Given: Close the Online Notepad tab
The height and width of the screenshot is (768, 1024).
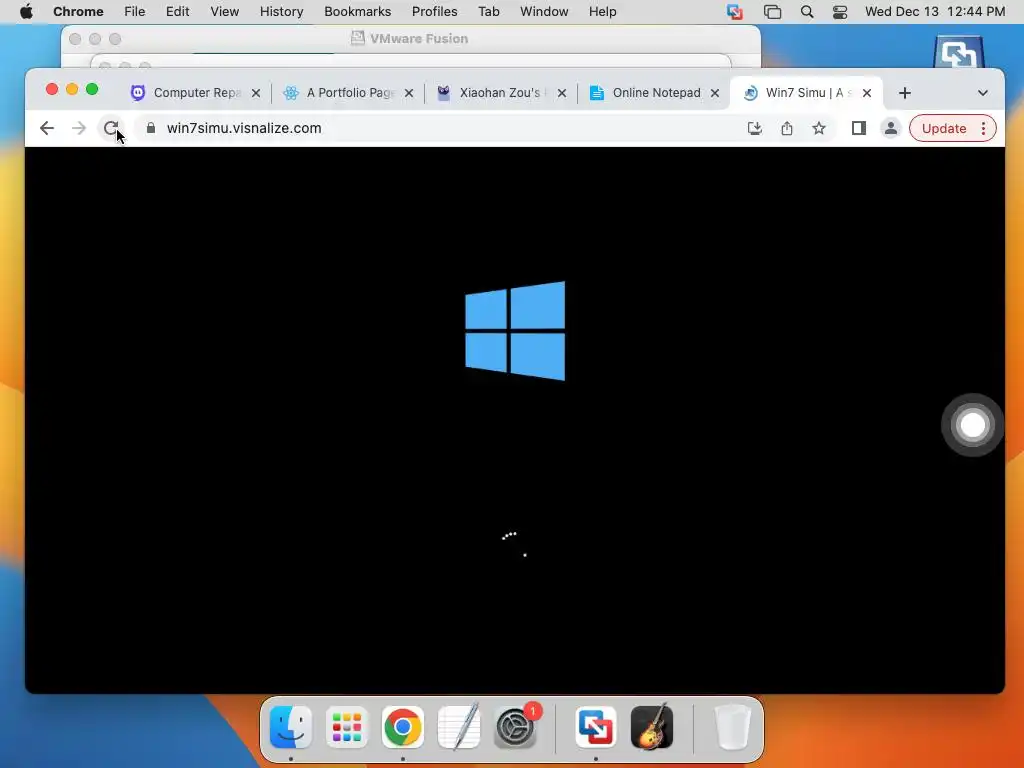Looking at the screenshot, I should pyautogui.click(x=715, y=93).
